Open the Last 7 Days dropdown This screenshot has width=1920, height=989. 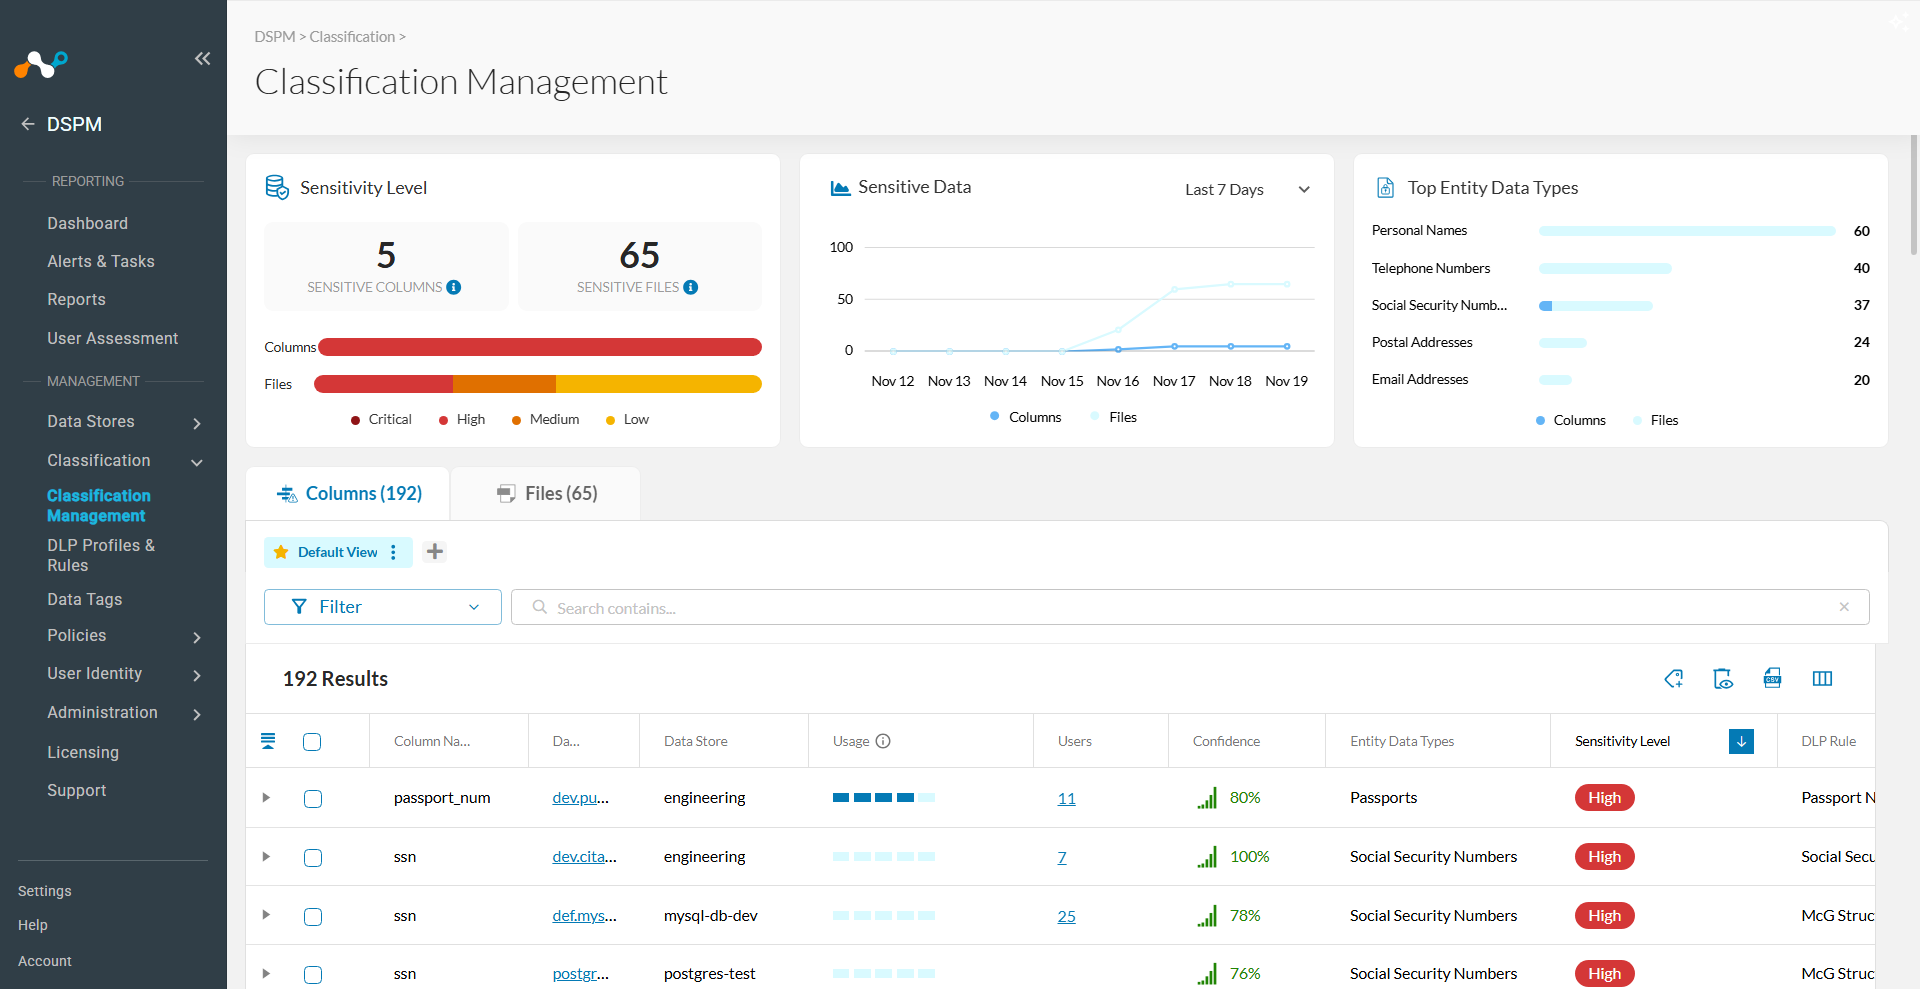(1246, 189)
